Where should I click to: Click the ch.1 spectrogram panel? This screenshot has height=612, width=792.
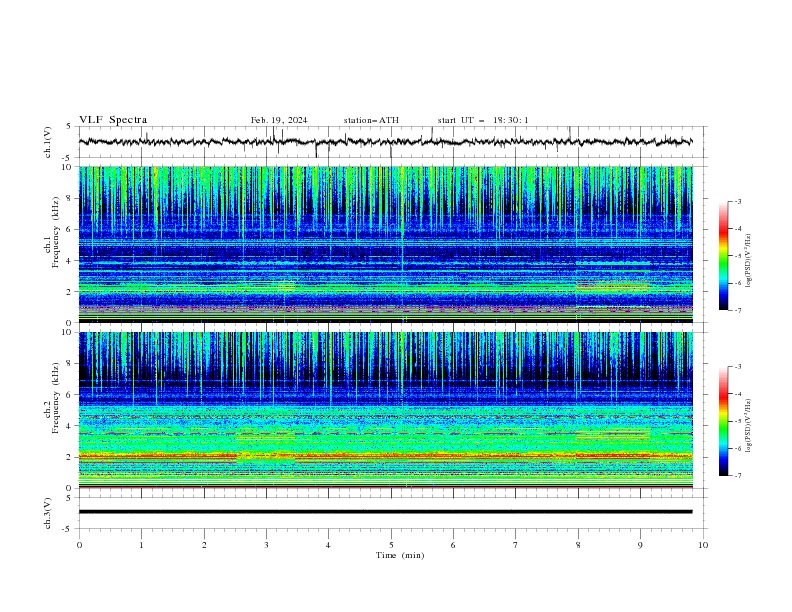385,244
